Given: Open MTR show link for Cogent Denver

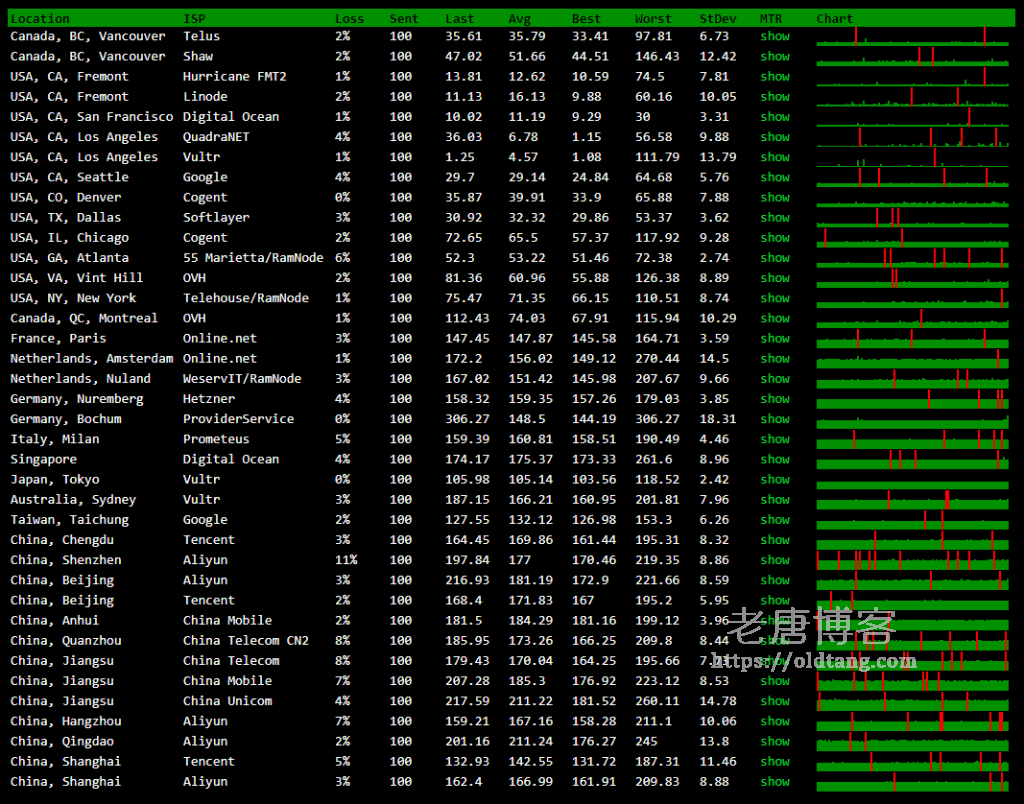Looking at the screenshot, I should (x=774, y=198).
